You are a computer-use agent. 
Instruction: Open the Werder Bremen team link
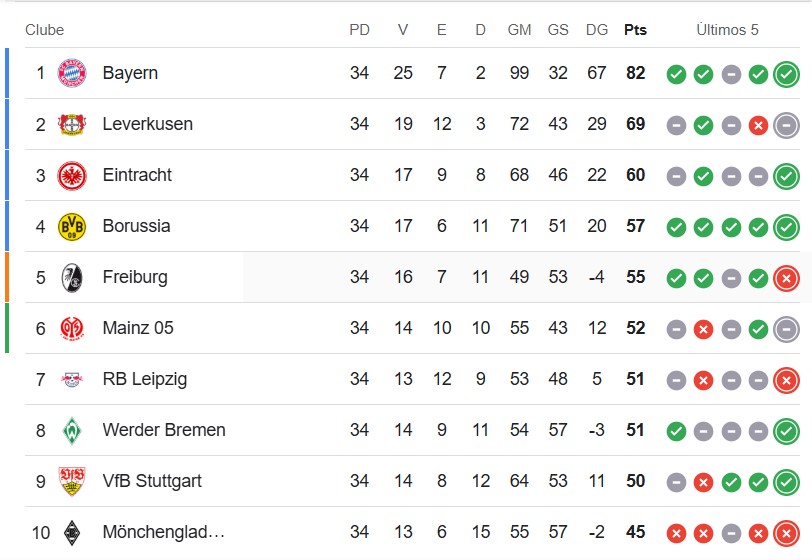coord(164,430)
